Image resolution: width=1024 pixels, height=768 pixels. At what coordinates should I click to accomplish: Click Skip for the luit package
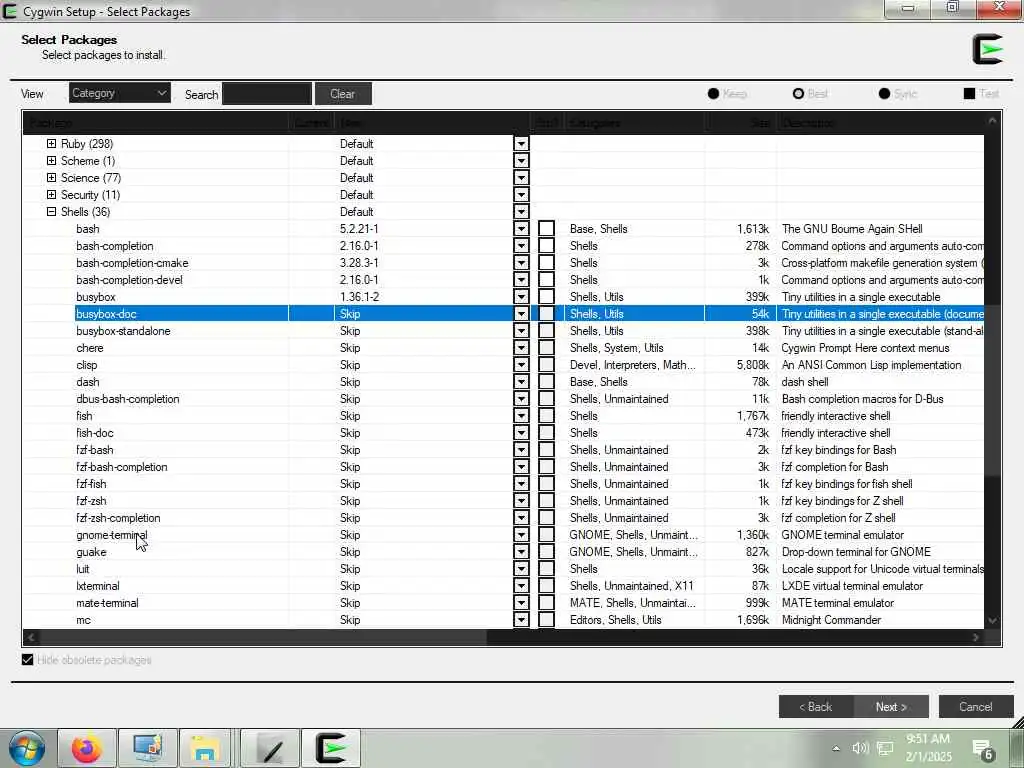349,568
